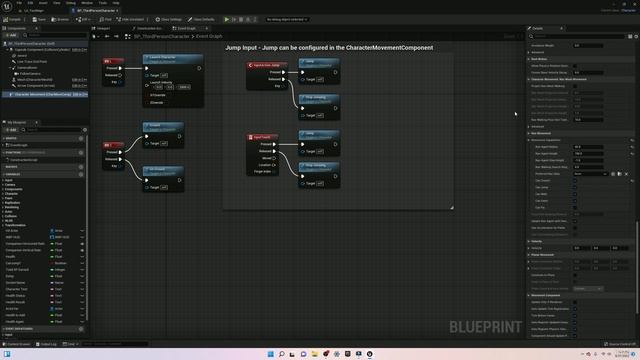640x360 pixels.
Task: Click the Source Control Off status button
Action: click(620, 344)
